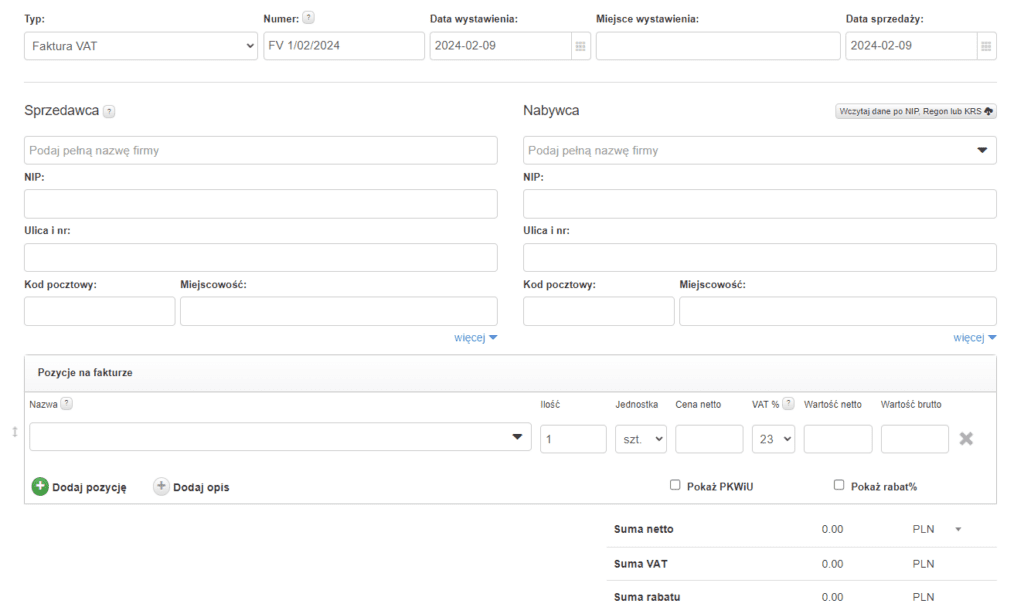This screenshot has width=1024, height=607.
Task: Open the Jednostka szt. dropdown
Action: pyautogui.click(x=640, y=439)
